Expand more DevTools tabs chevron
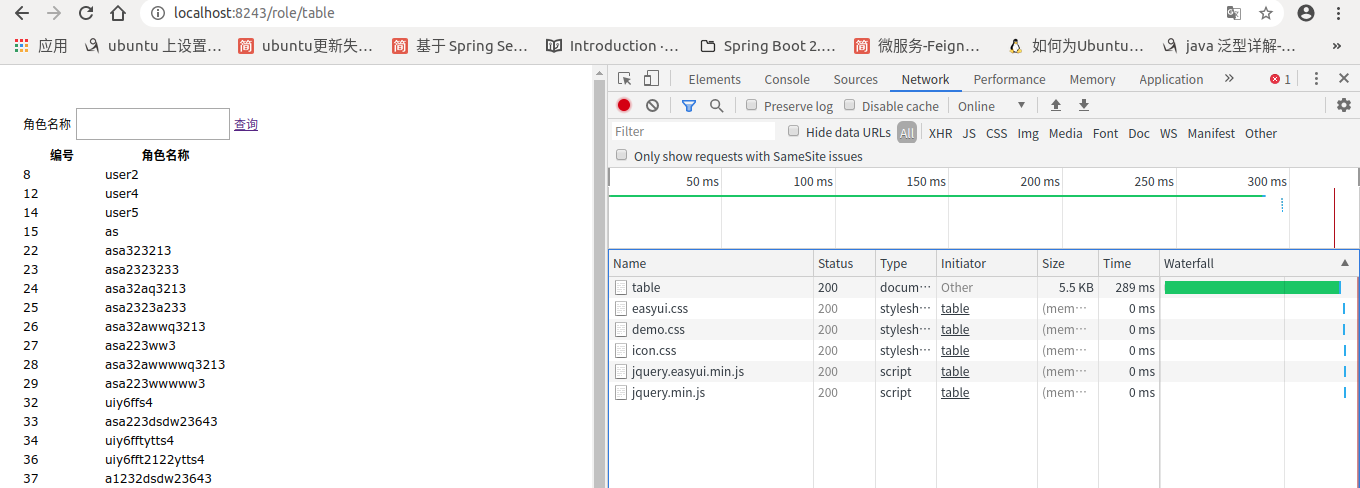This screenshot has width=1360, height=488. tap(1229, 79)
